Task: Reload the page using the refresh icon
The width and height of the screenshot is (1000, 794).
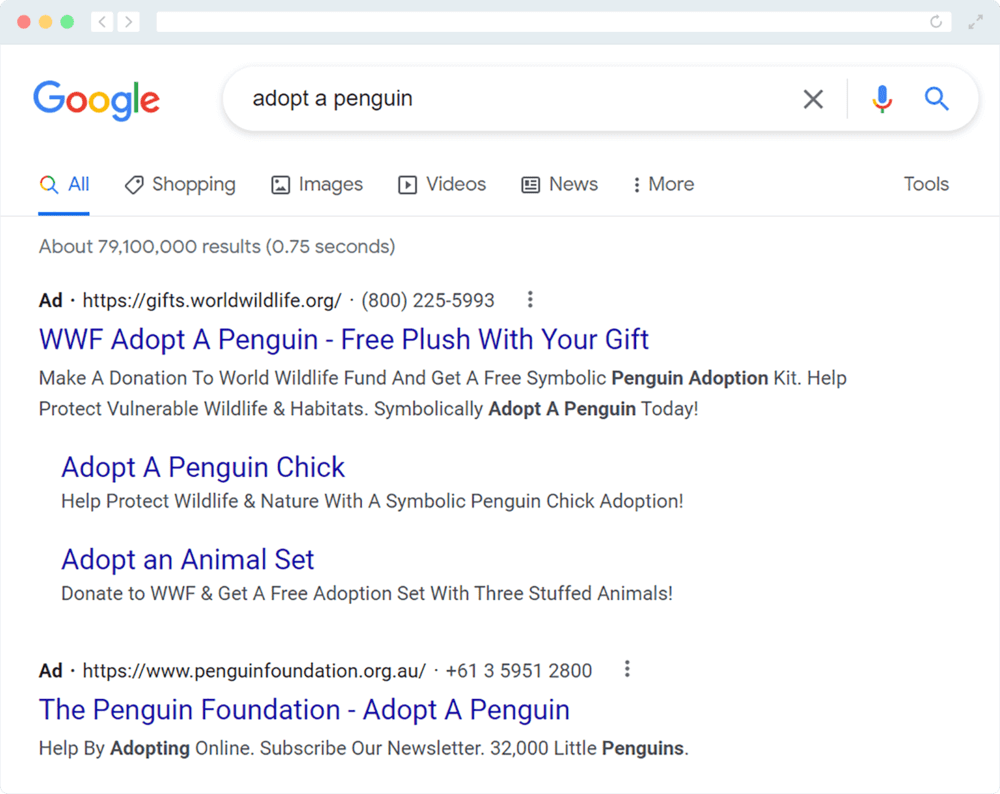Action: (x=936, y=22)
